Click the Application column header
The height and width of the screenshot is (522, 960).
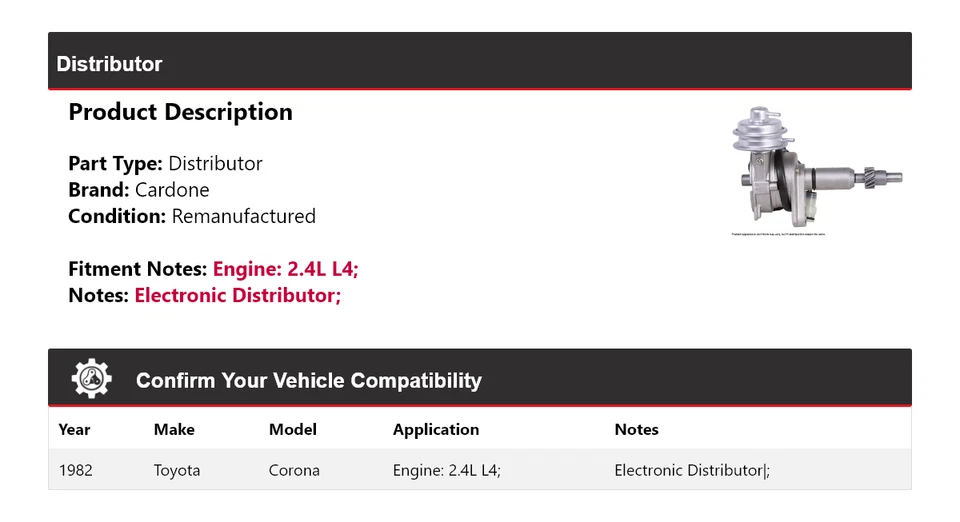pos(435,429)
